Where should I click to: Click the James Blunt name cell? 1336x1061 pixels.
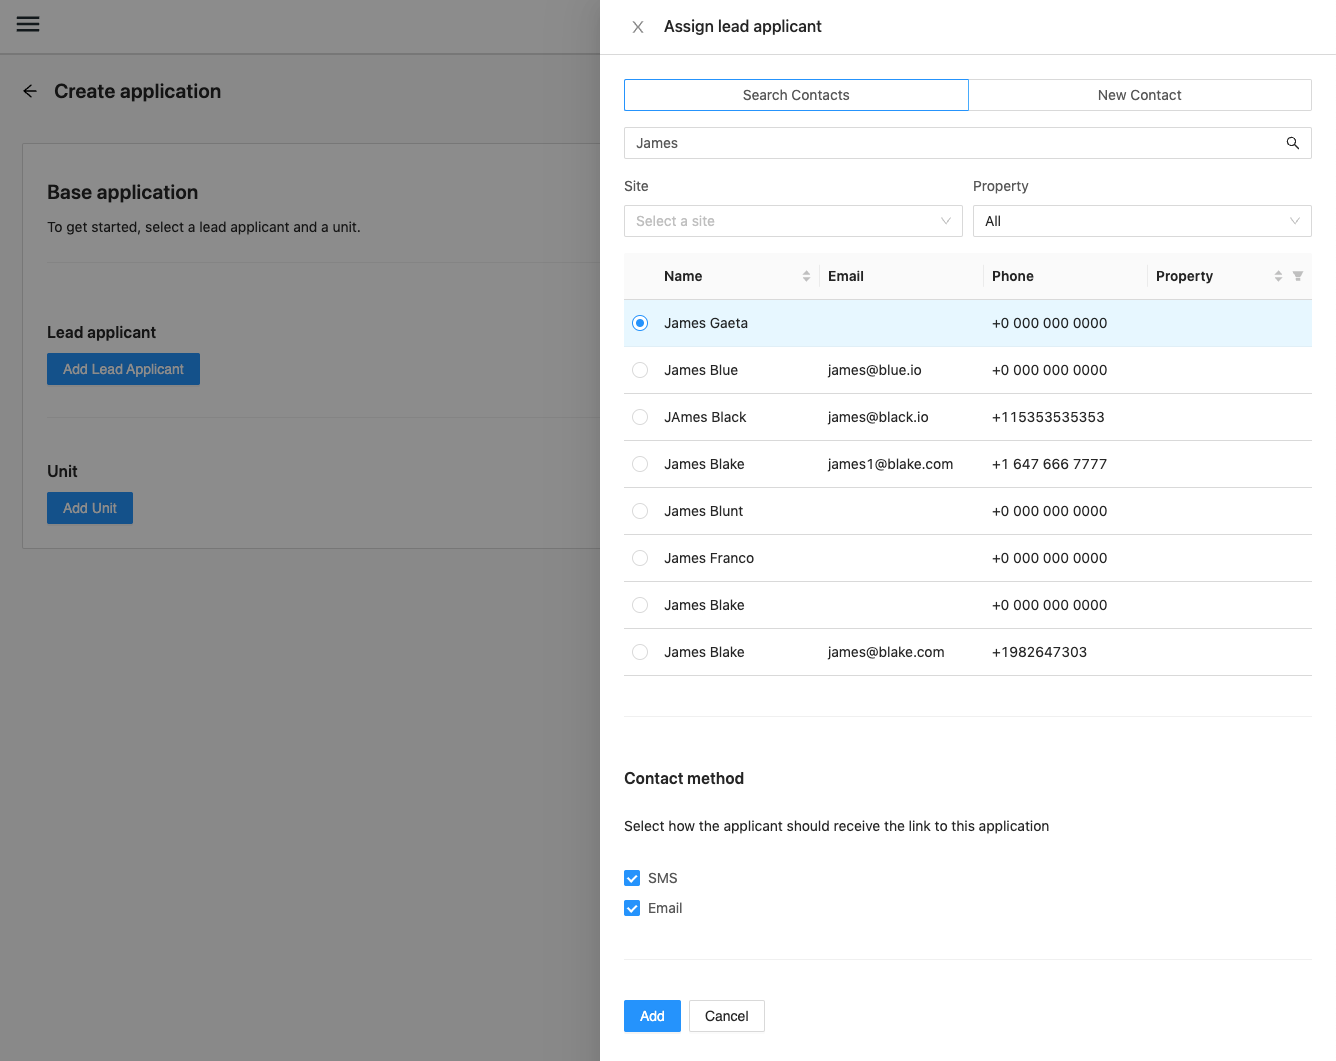704,511
